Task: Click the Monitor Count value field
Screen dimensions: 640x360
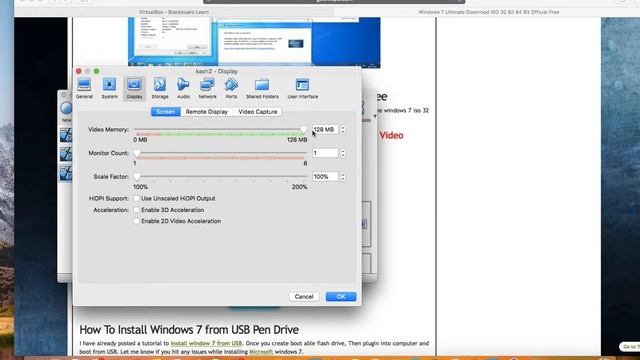Action: pos(325,153)
